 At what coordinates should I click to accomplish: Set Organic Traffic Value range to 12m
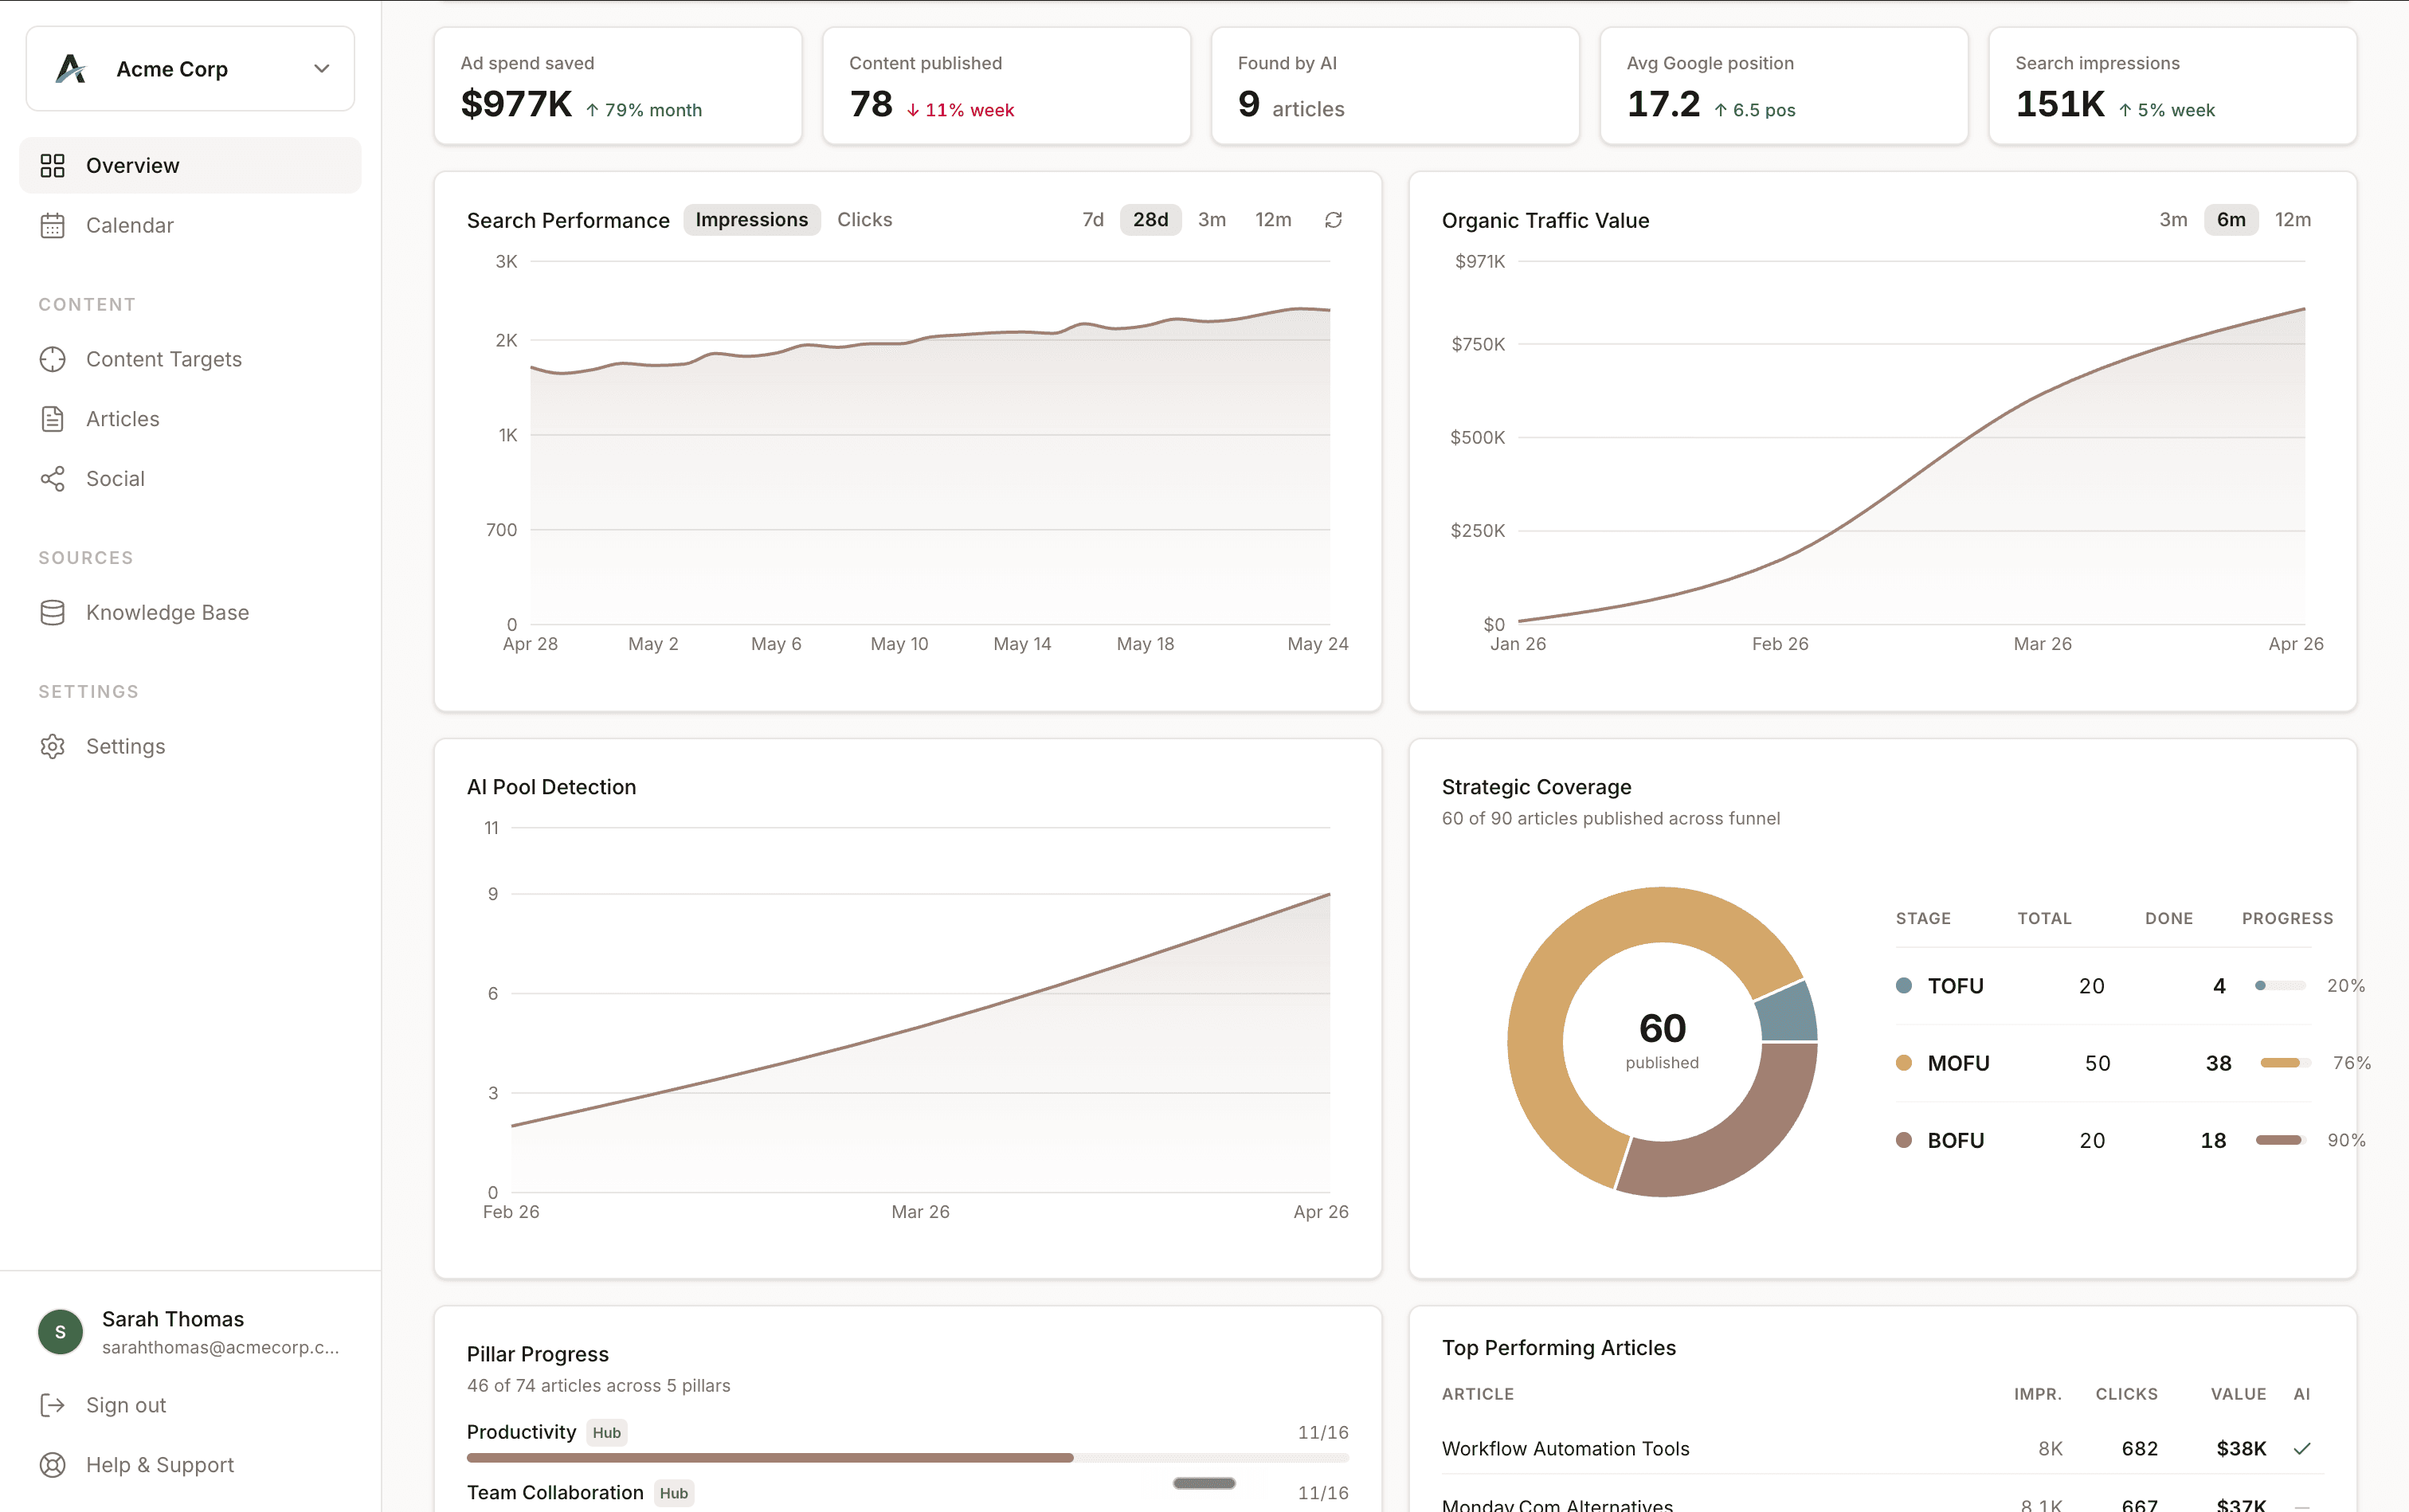click(x=2293, y=220)
